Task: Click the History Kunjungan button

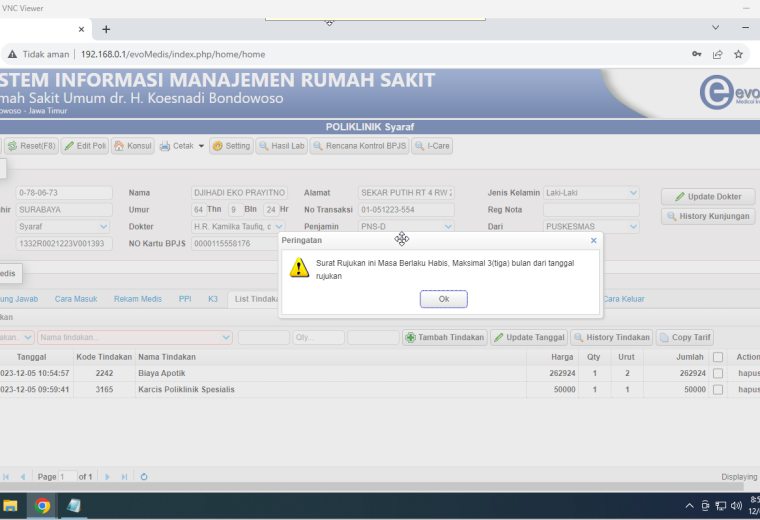Action: [708, 216]
